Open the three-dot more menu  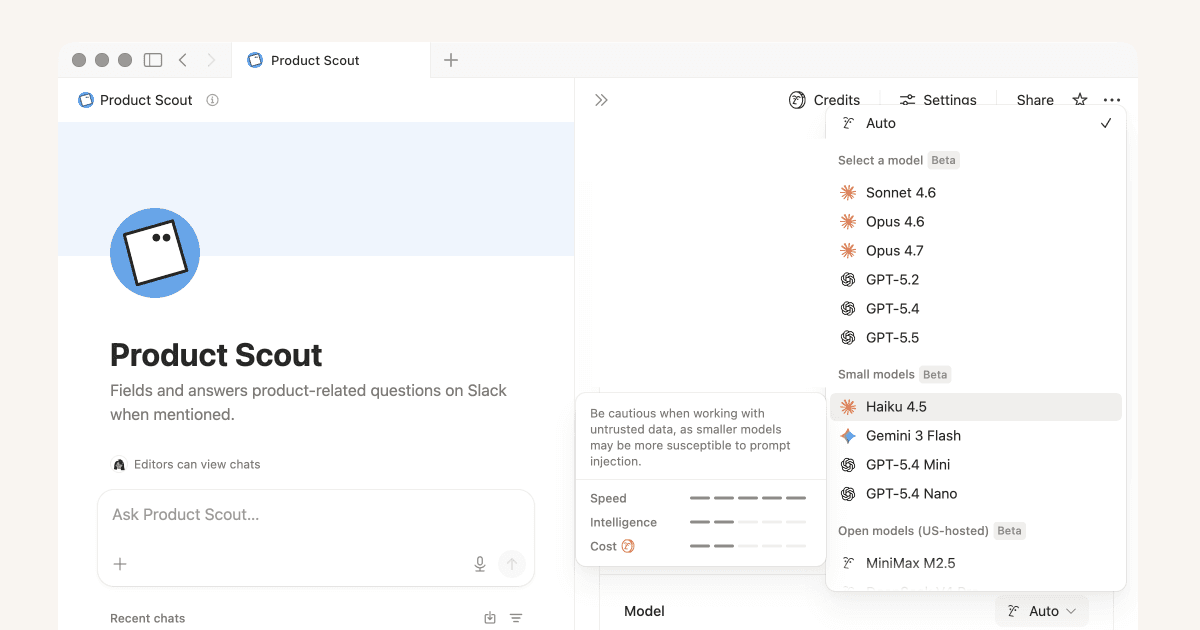[x=1112, y=100]
